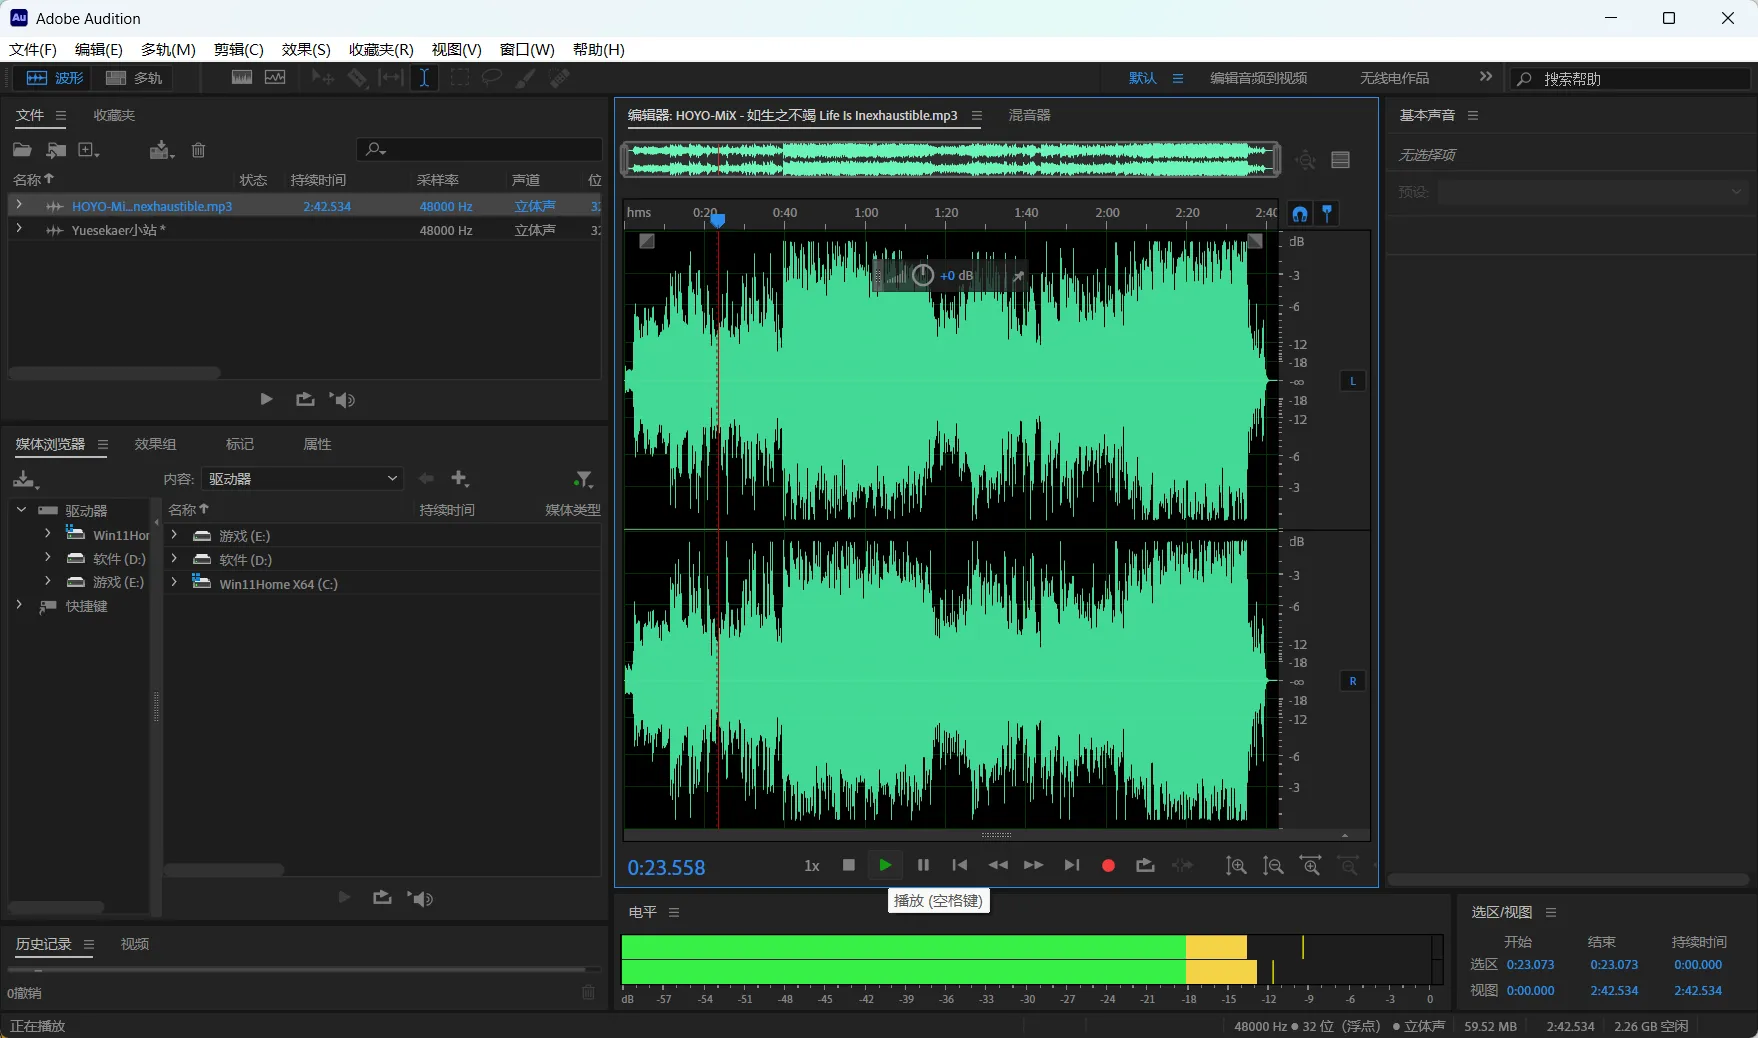Click the waveform overview navigator bar
The image size is (1758, 1038).
(x=950, y=159)
